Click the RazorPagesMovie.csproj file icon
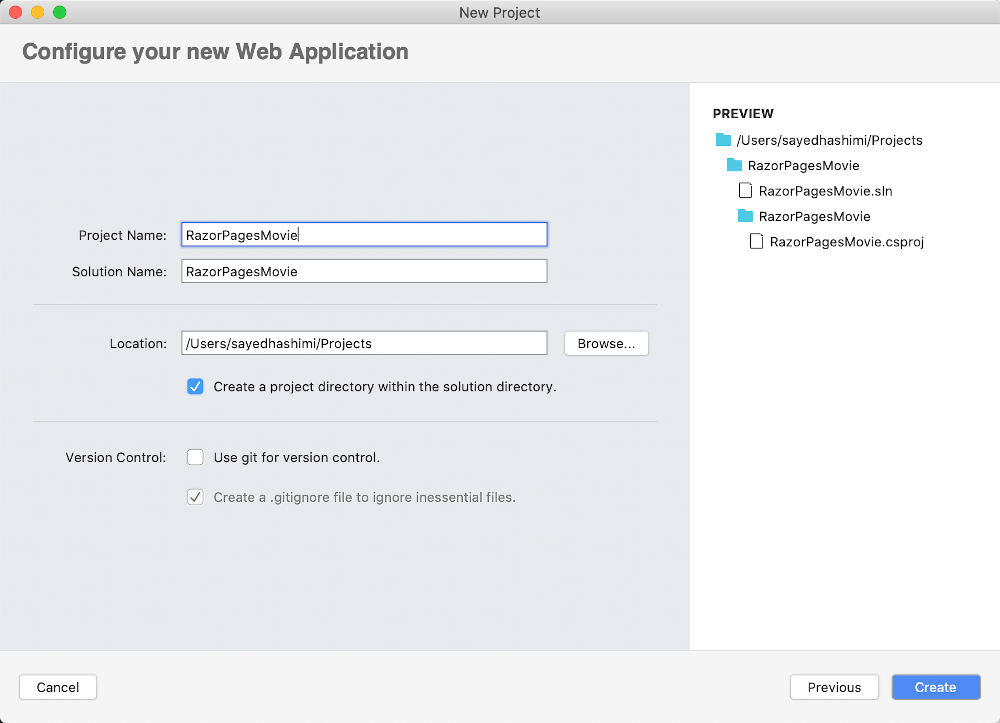Image resolution: width=1000 pixels, height=723 pixels. (x=757, y=241)
